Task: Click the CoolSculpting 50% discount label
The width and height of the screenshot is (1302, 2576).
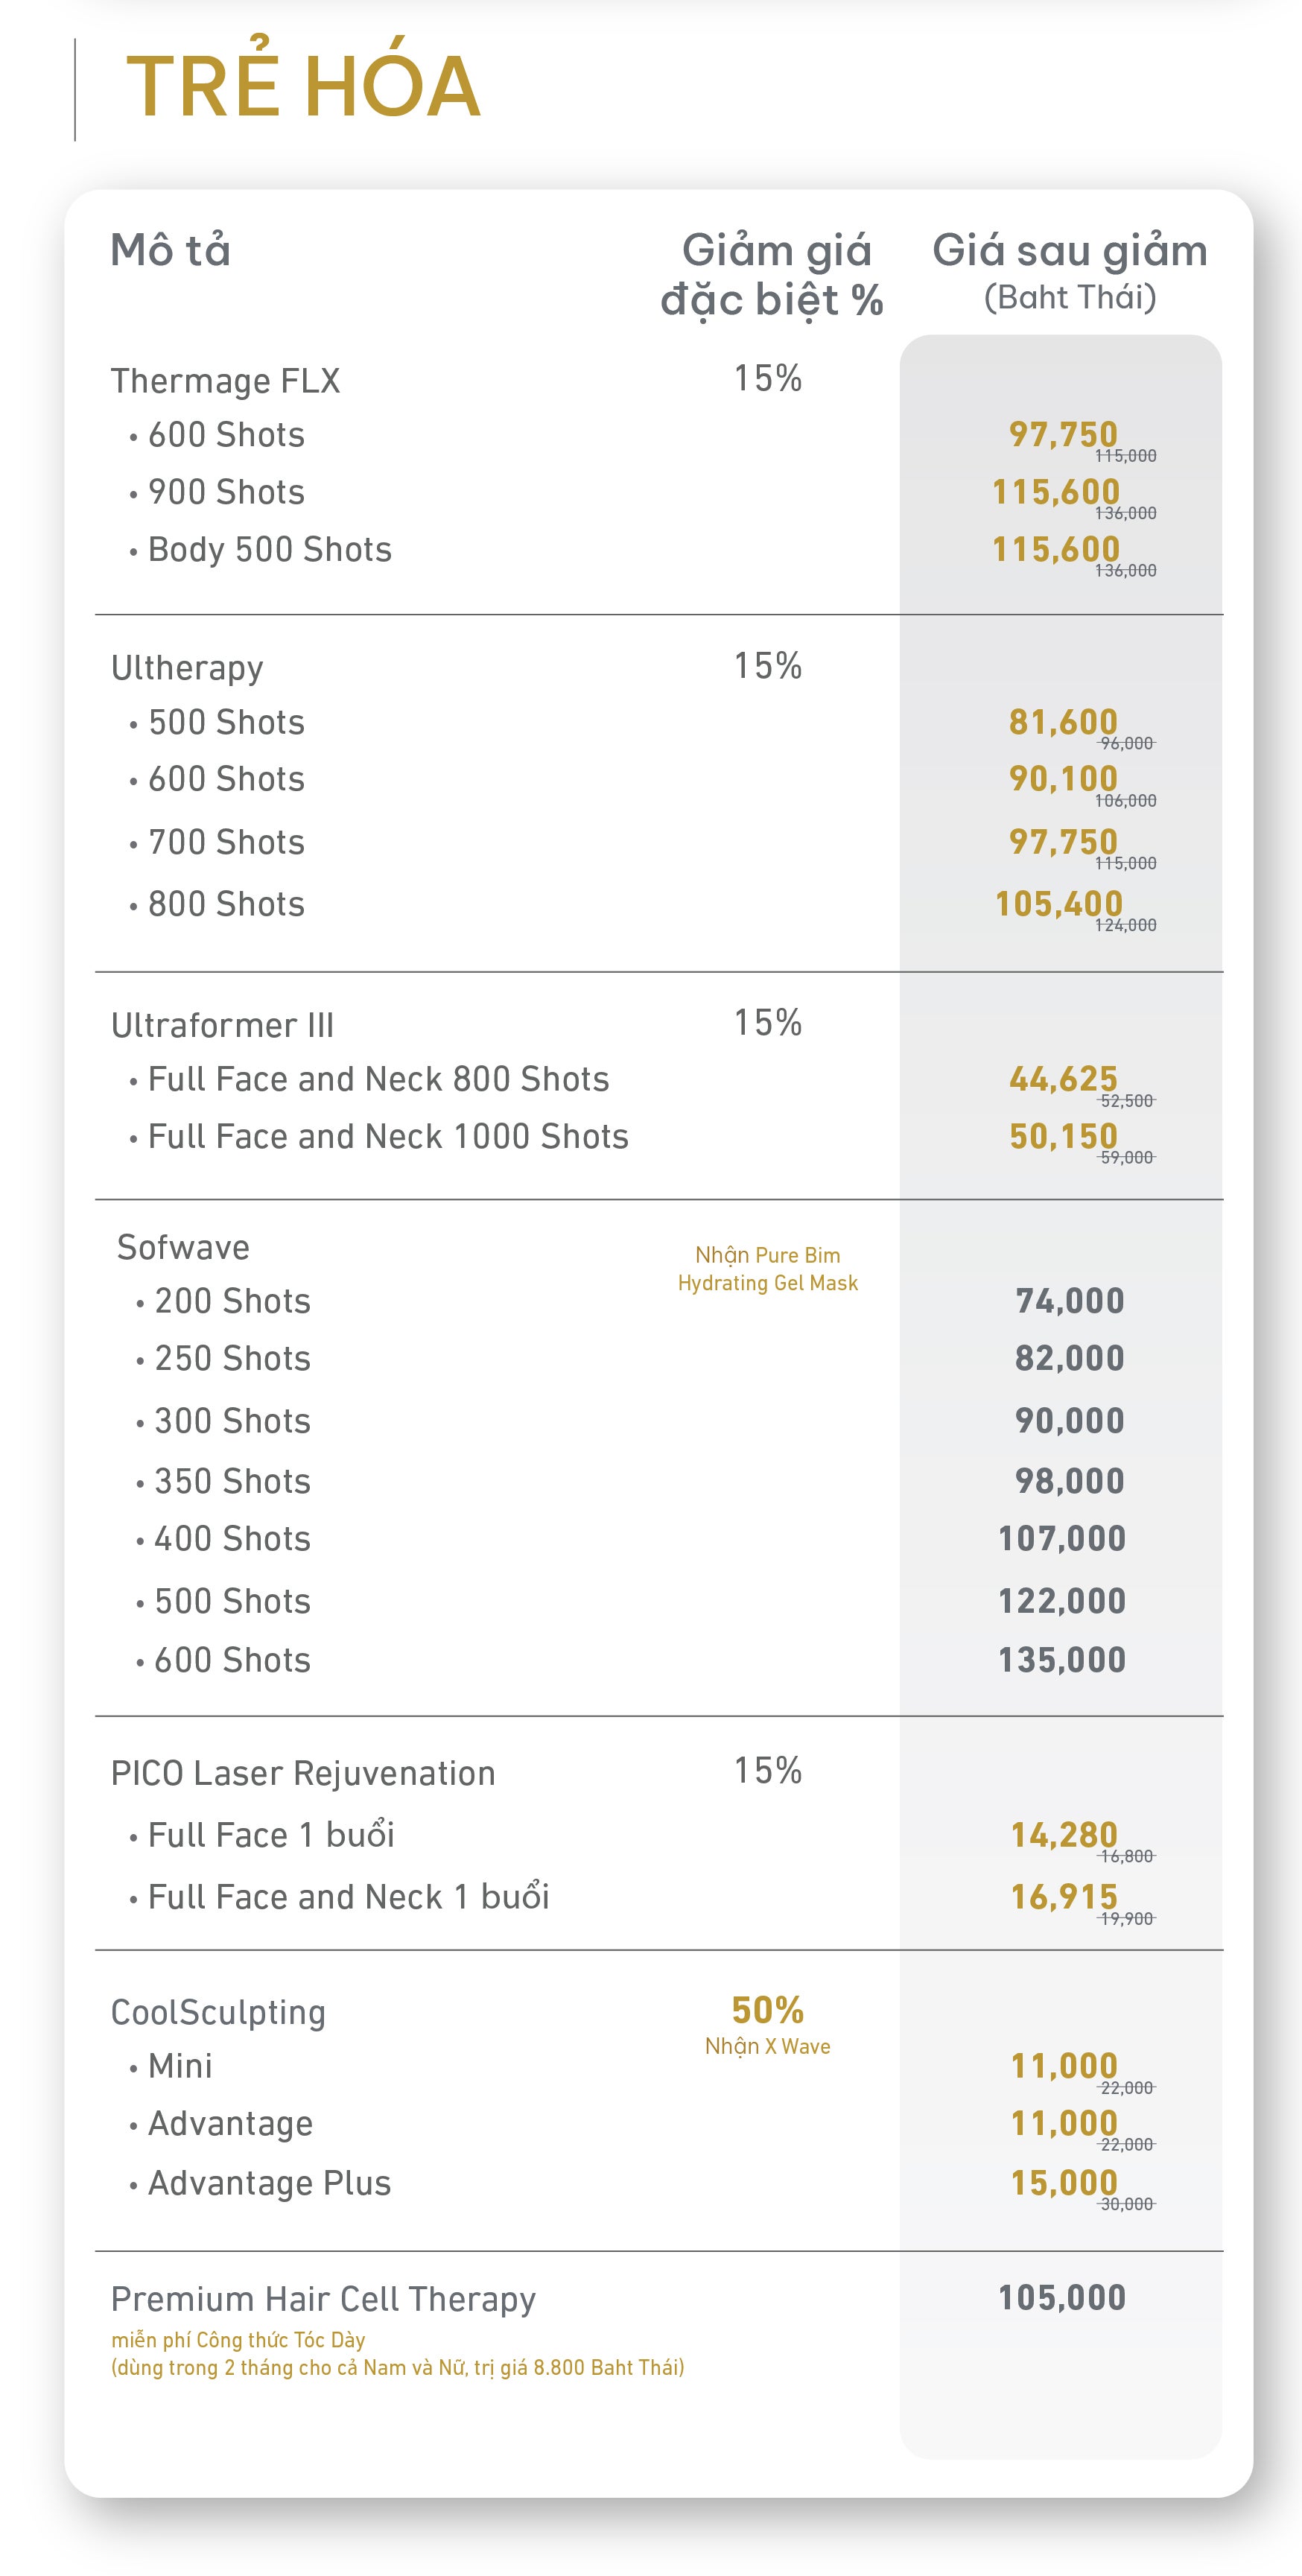Action: [768, 2010]
